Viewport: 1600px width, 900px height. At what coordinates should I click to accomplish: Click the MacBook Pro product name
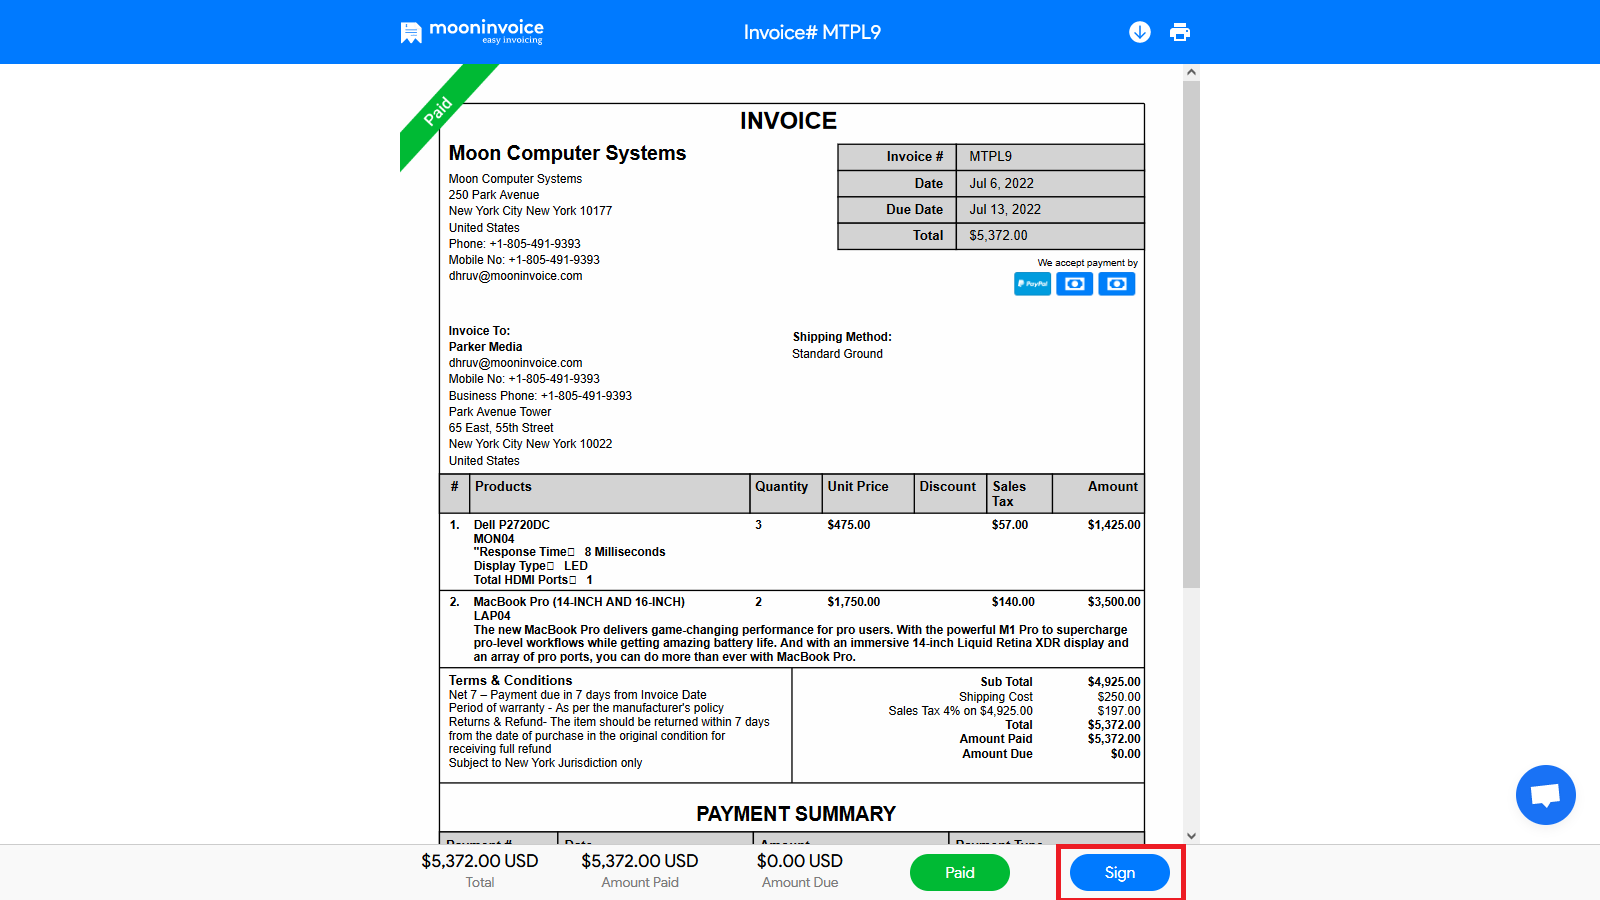[x=579, y=602]
